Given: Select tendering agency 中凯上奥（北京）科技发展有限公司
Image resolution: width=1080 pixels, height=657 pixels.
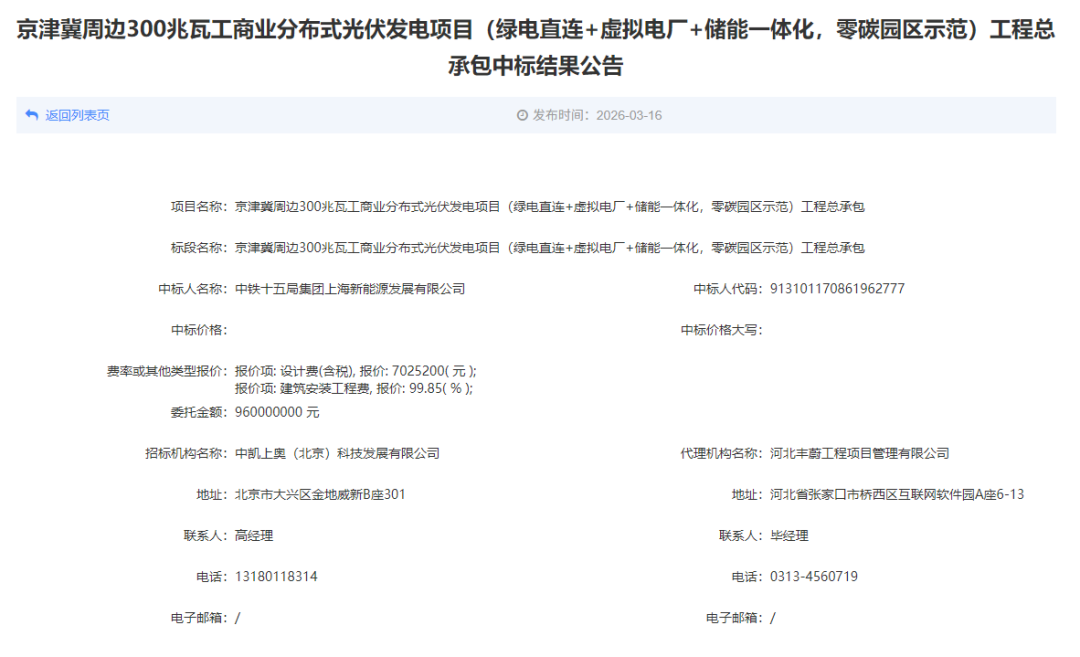Looking at the screenshot, I should pos(337,453).
